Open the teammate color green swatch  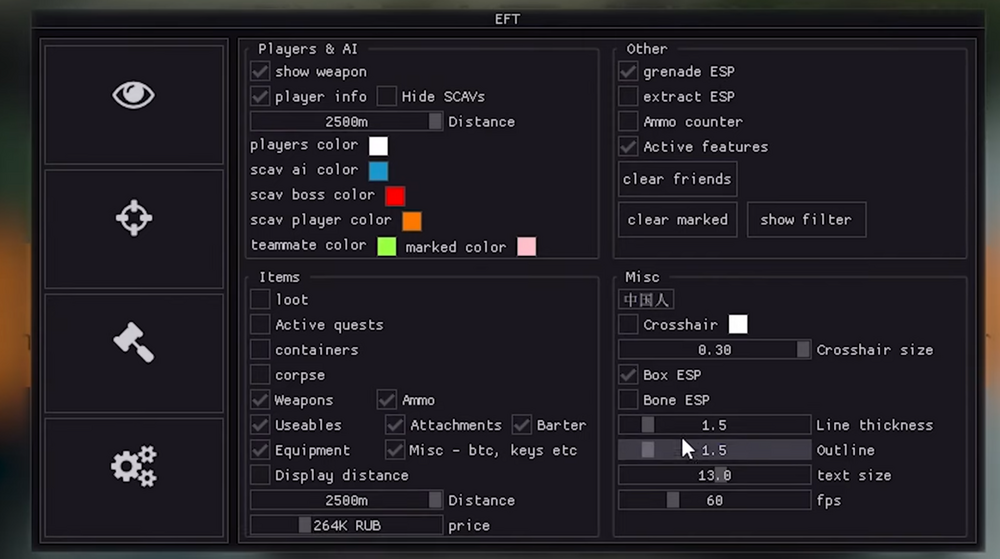[x=386, y=246]
